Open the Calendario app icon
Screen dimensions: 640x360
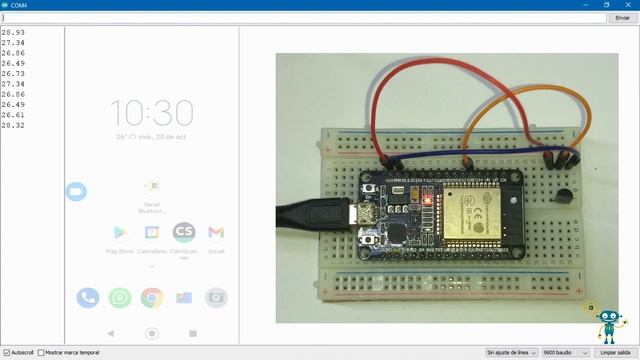[x=152, y=232]
